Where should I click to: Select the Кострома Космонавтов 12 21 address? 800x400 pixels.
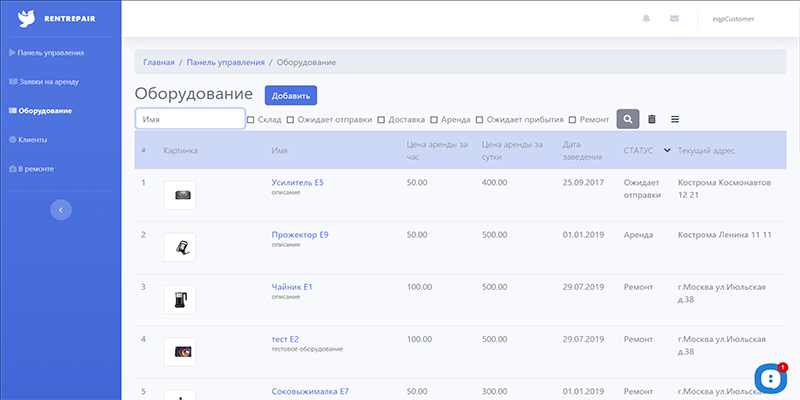(724, 189)
